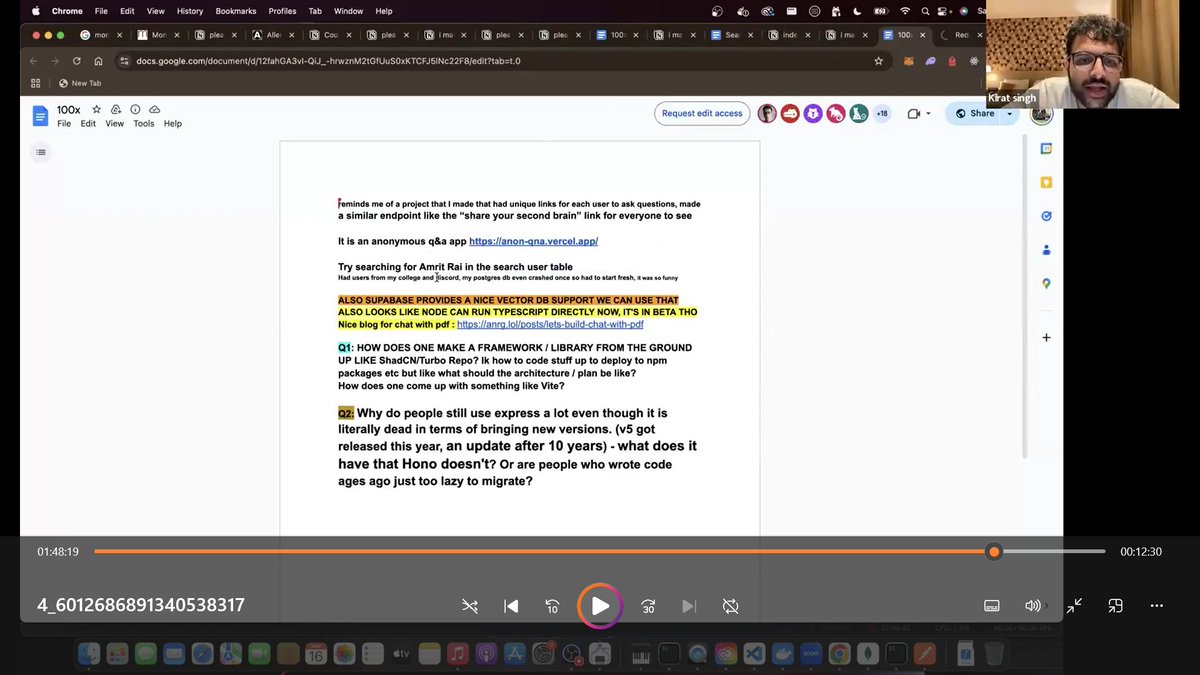Click the move document icon next to the star

click(x=116, y=109)
